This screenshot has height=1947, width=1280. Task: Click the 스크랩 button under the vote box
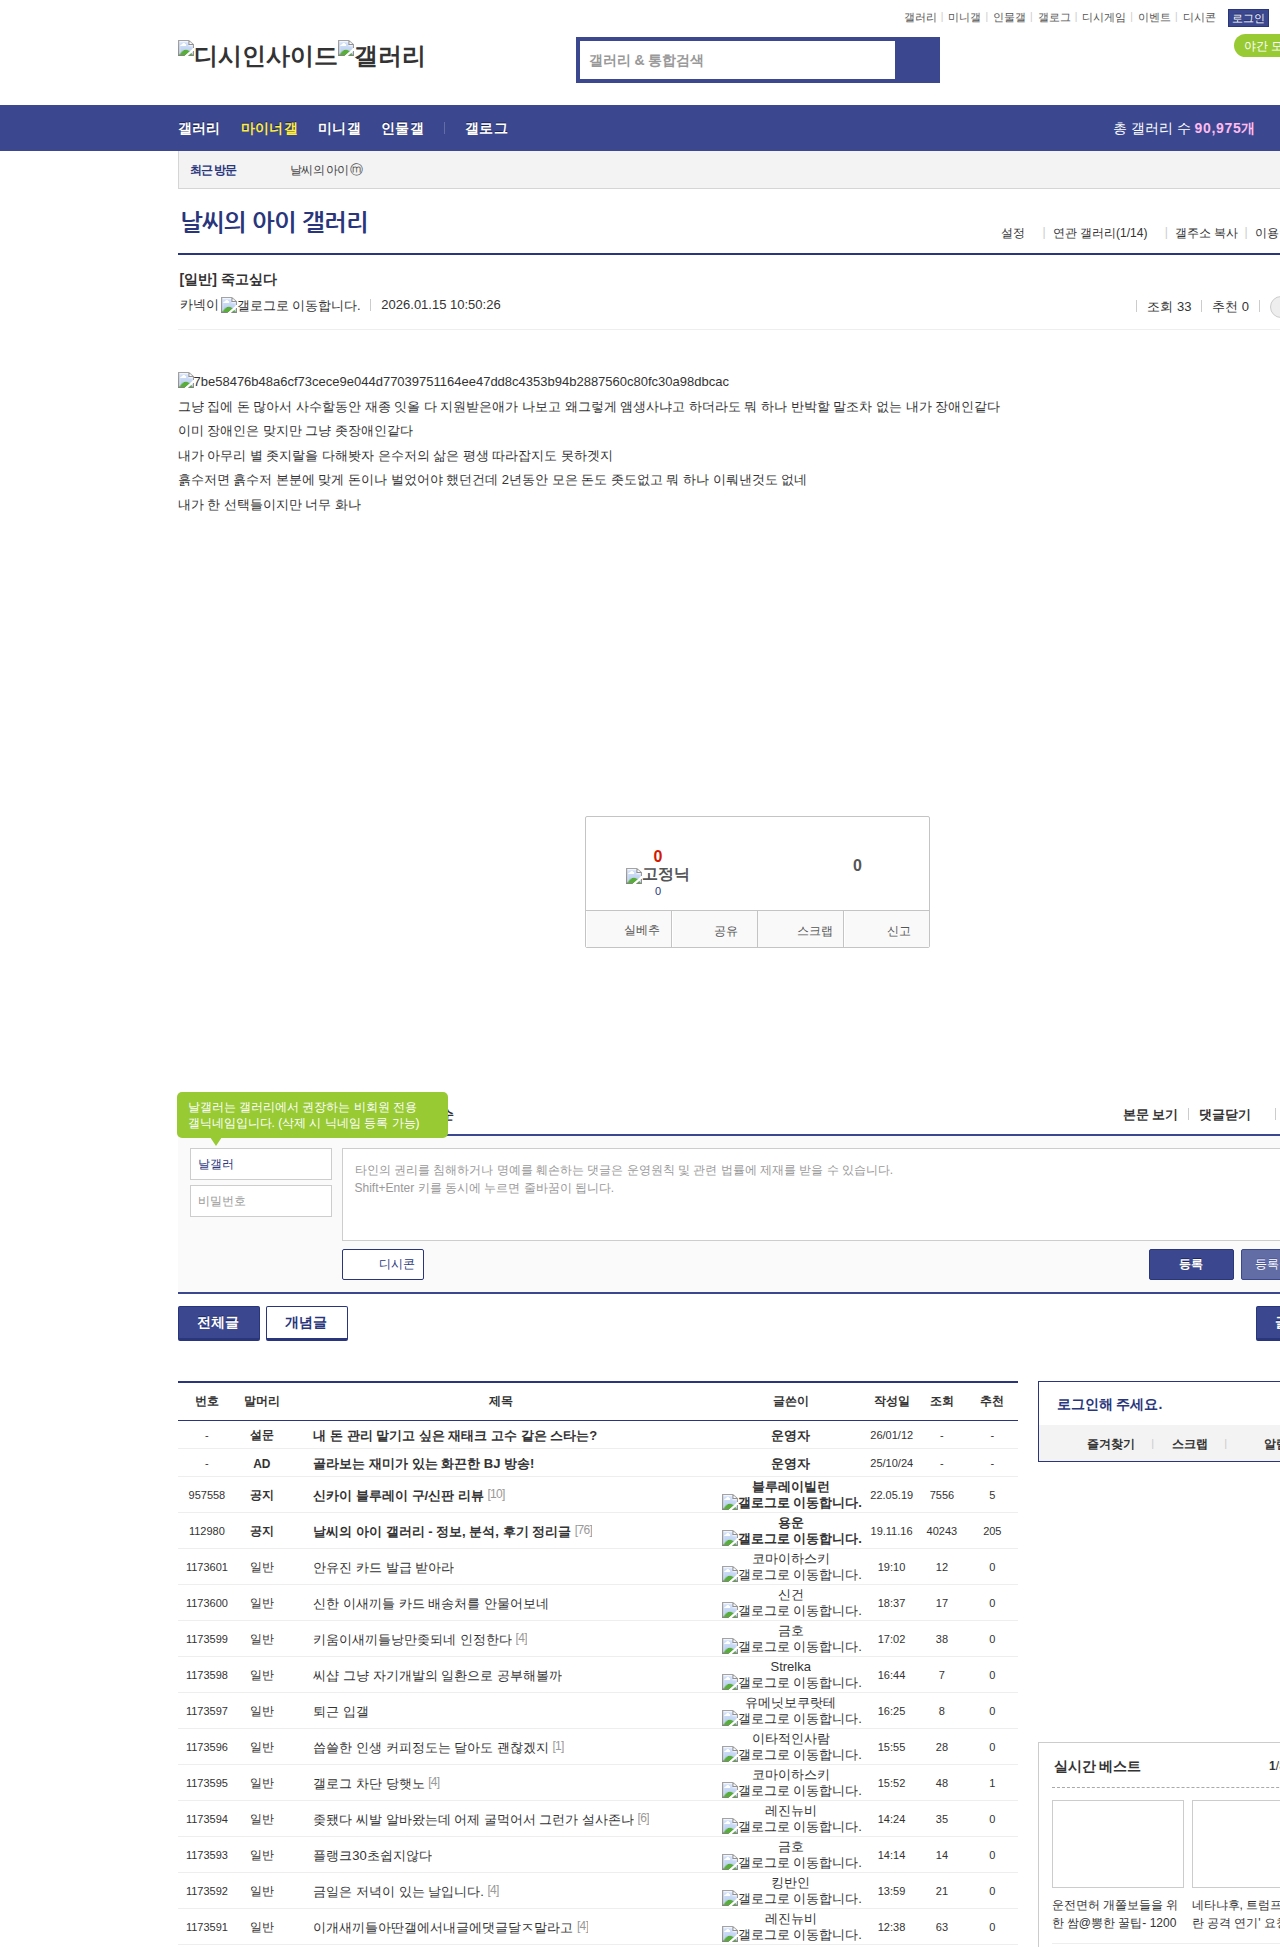[x=801, y=930]
